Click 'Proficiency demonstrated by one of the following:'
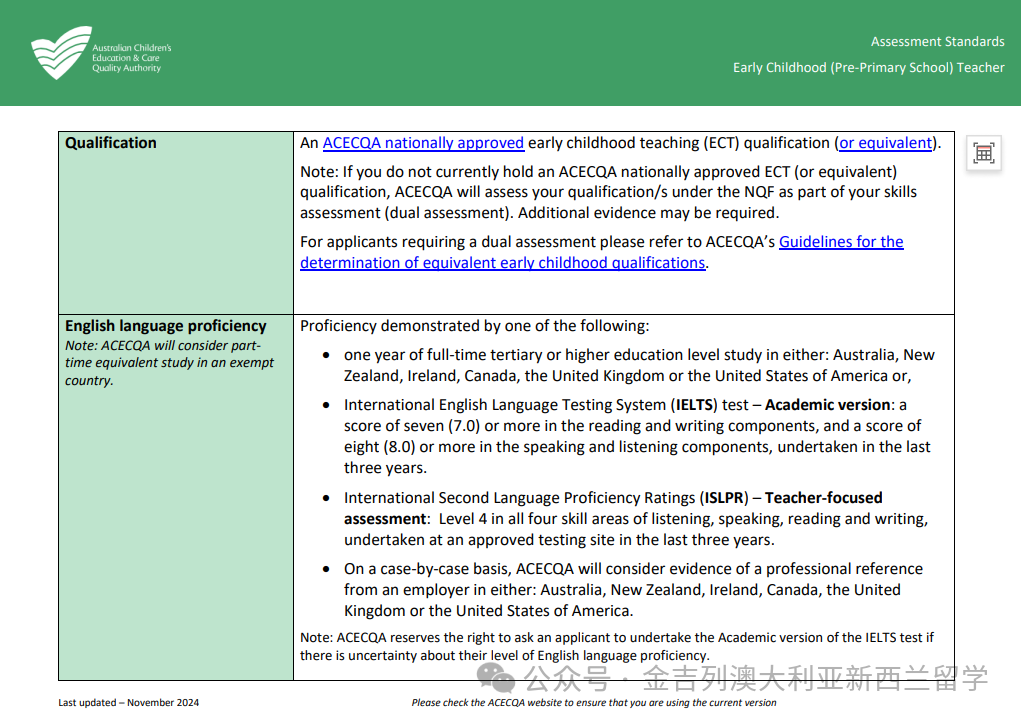 click(x=474, y=326)
